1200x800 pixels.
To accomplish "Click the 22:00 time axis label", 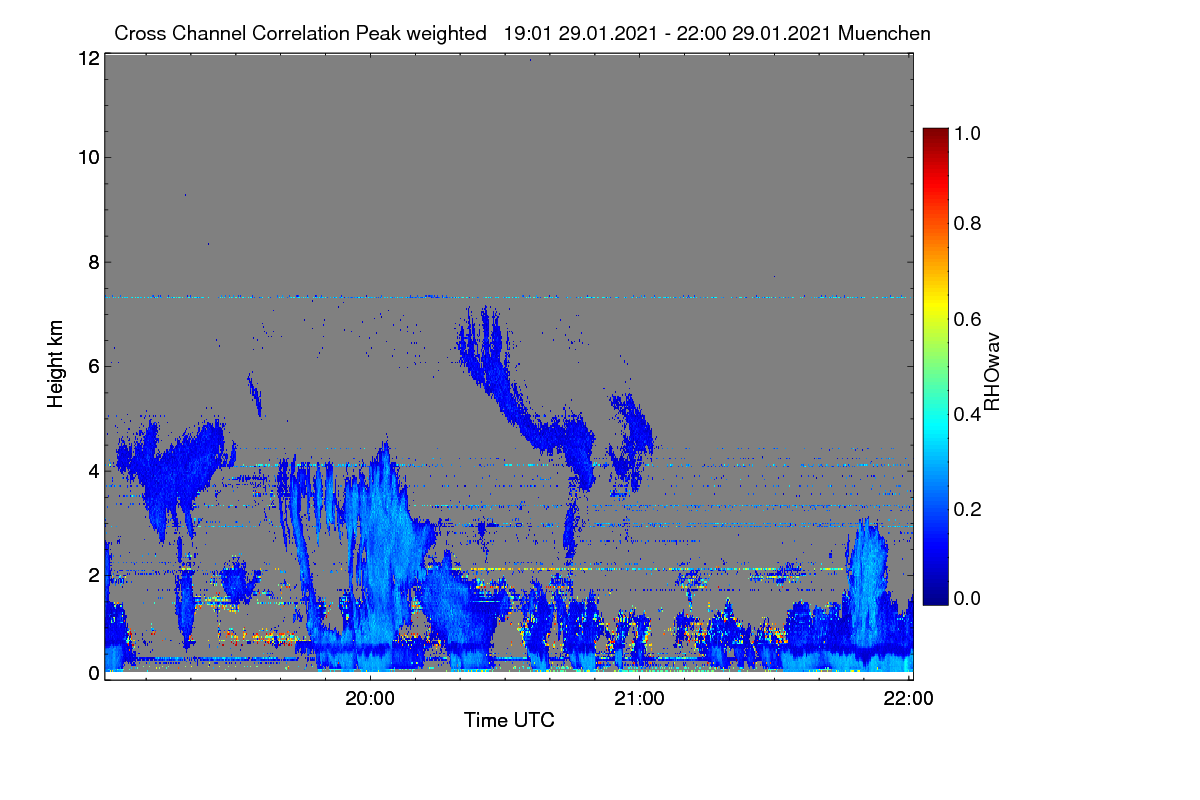I will [909, 699].
